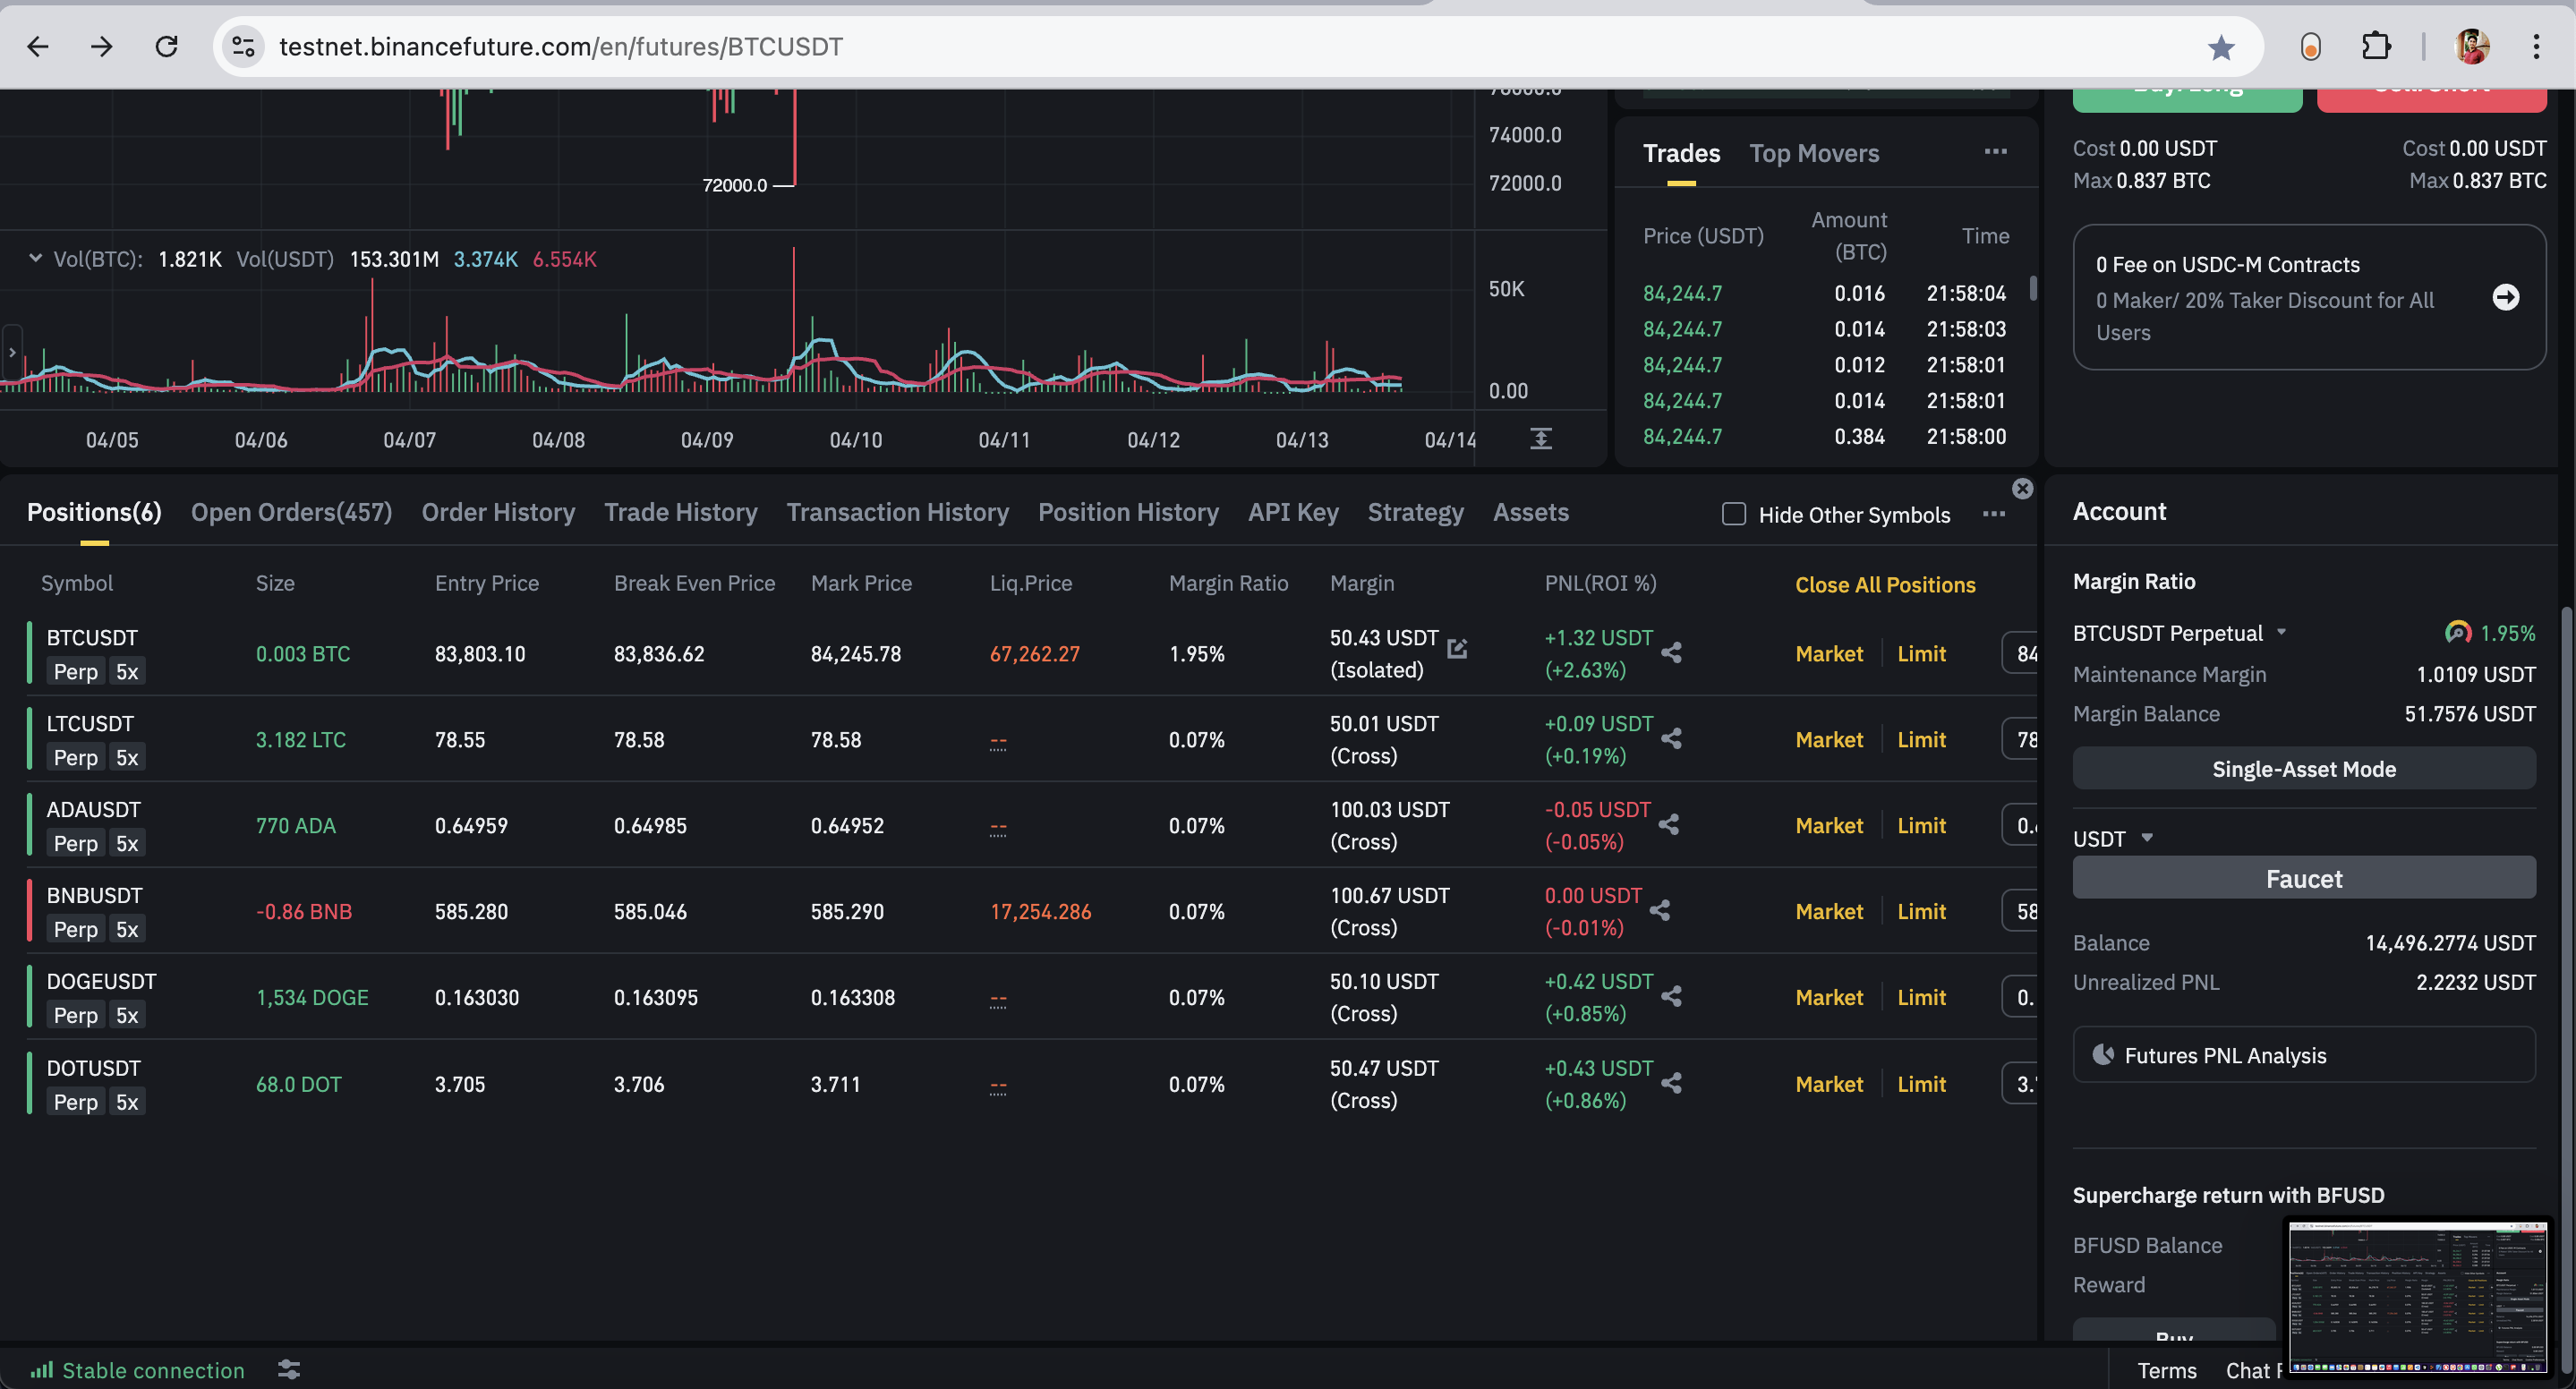Screen dimensions: 2576x1389
Task: Click the BTCUSDT margin adjust edit icon
Action: pos(1457,648)
